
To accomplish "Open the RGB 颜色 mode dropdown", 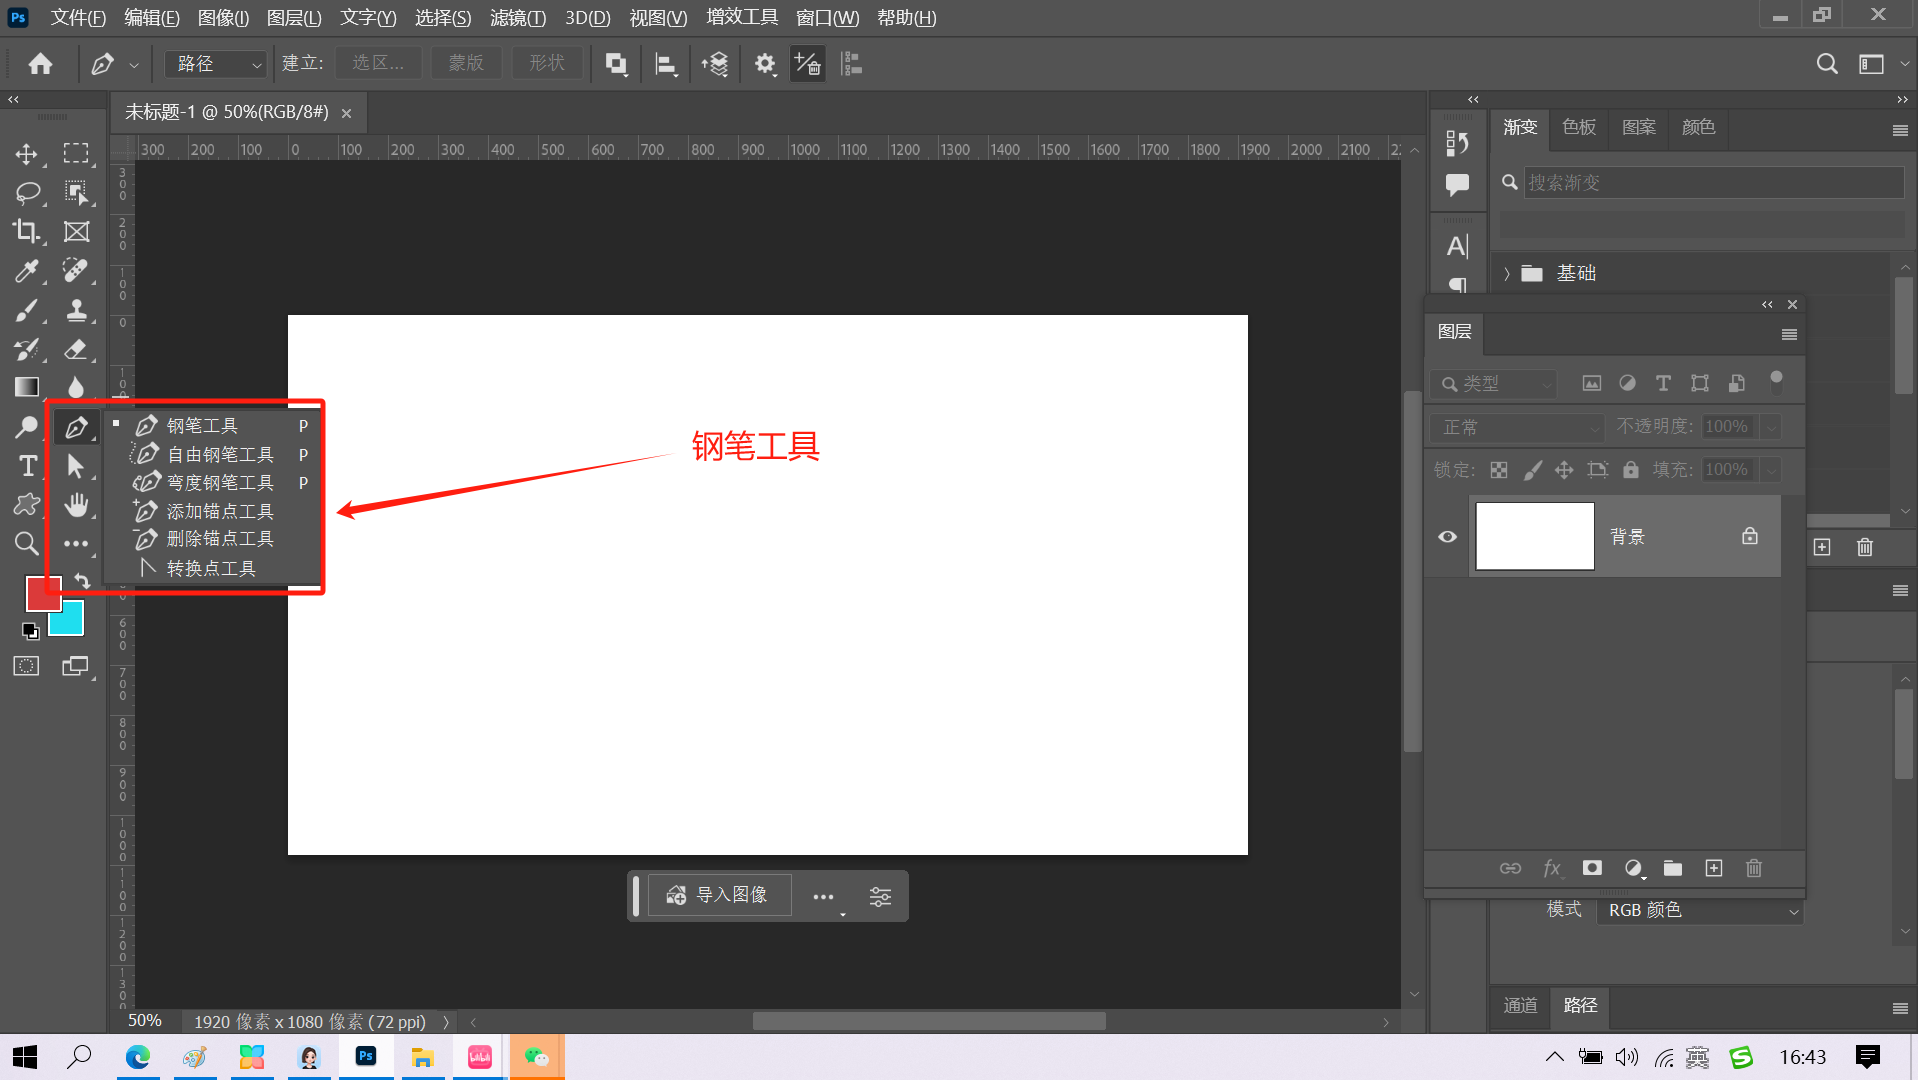I will (1700, 911).
